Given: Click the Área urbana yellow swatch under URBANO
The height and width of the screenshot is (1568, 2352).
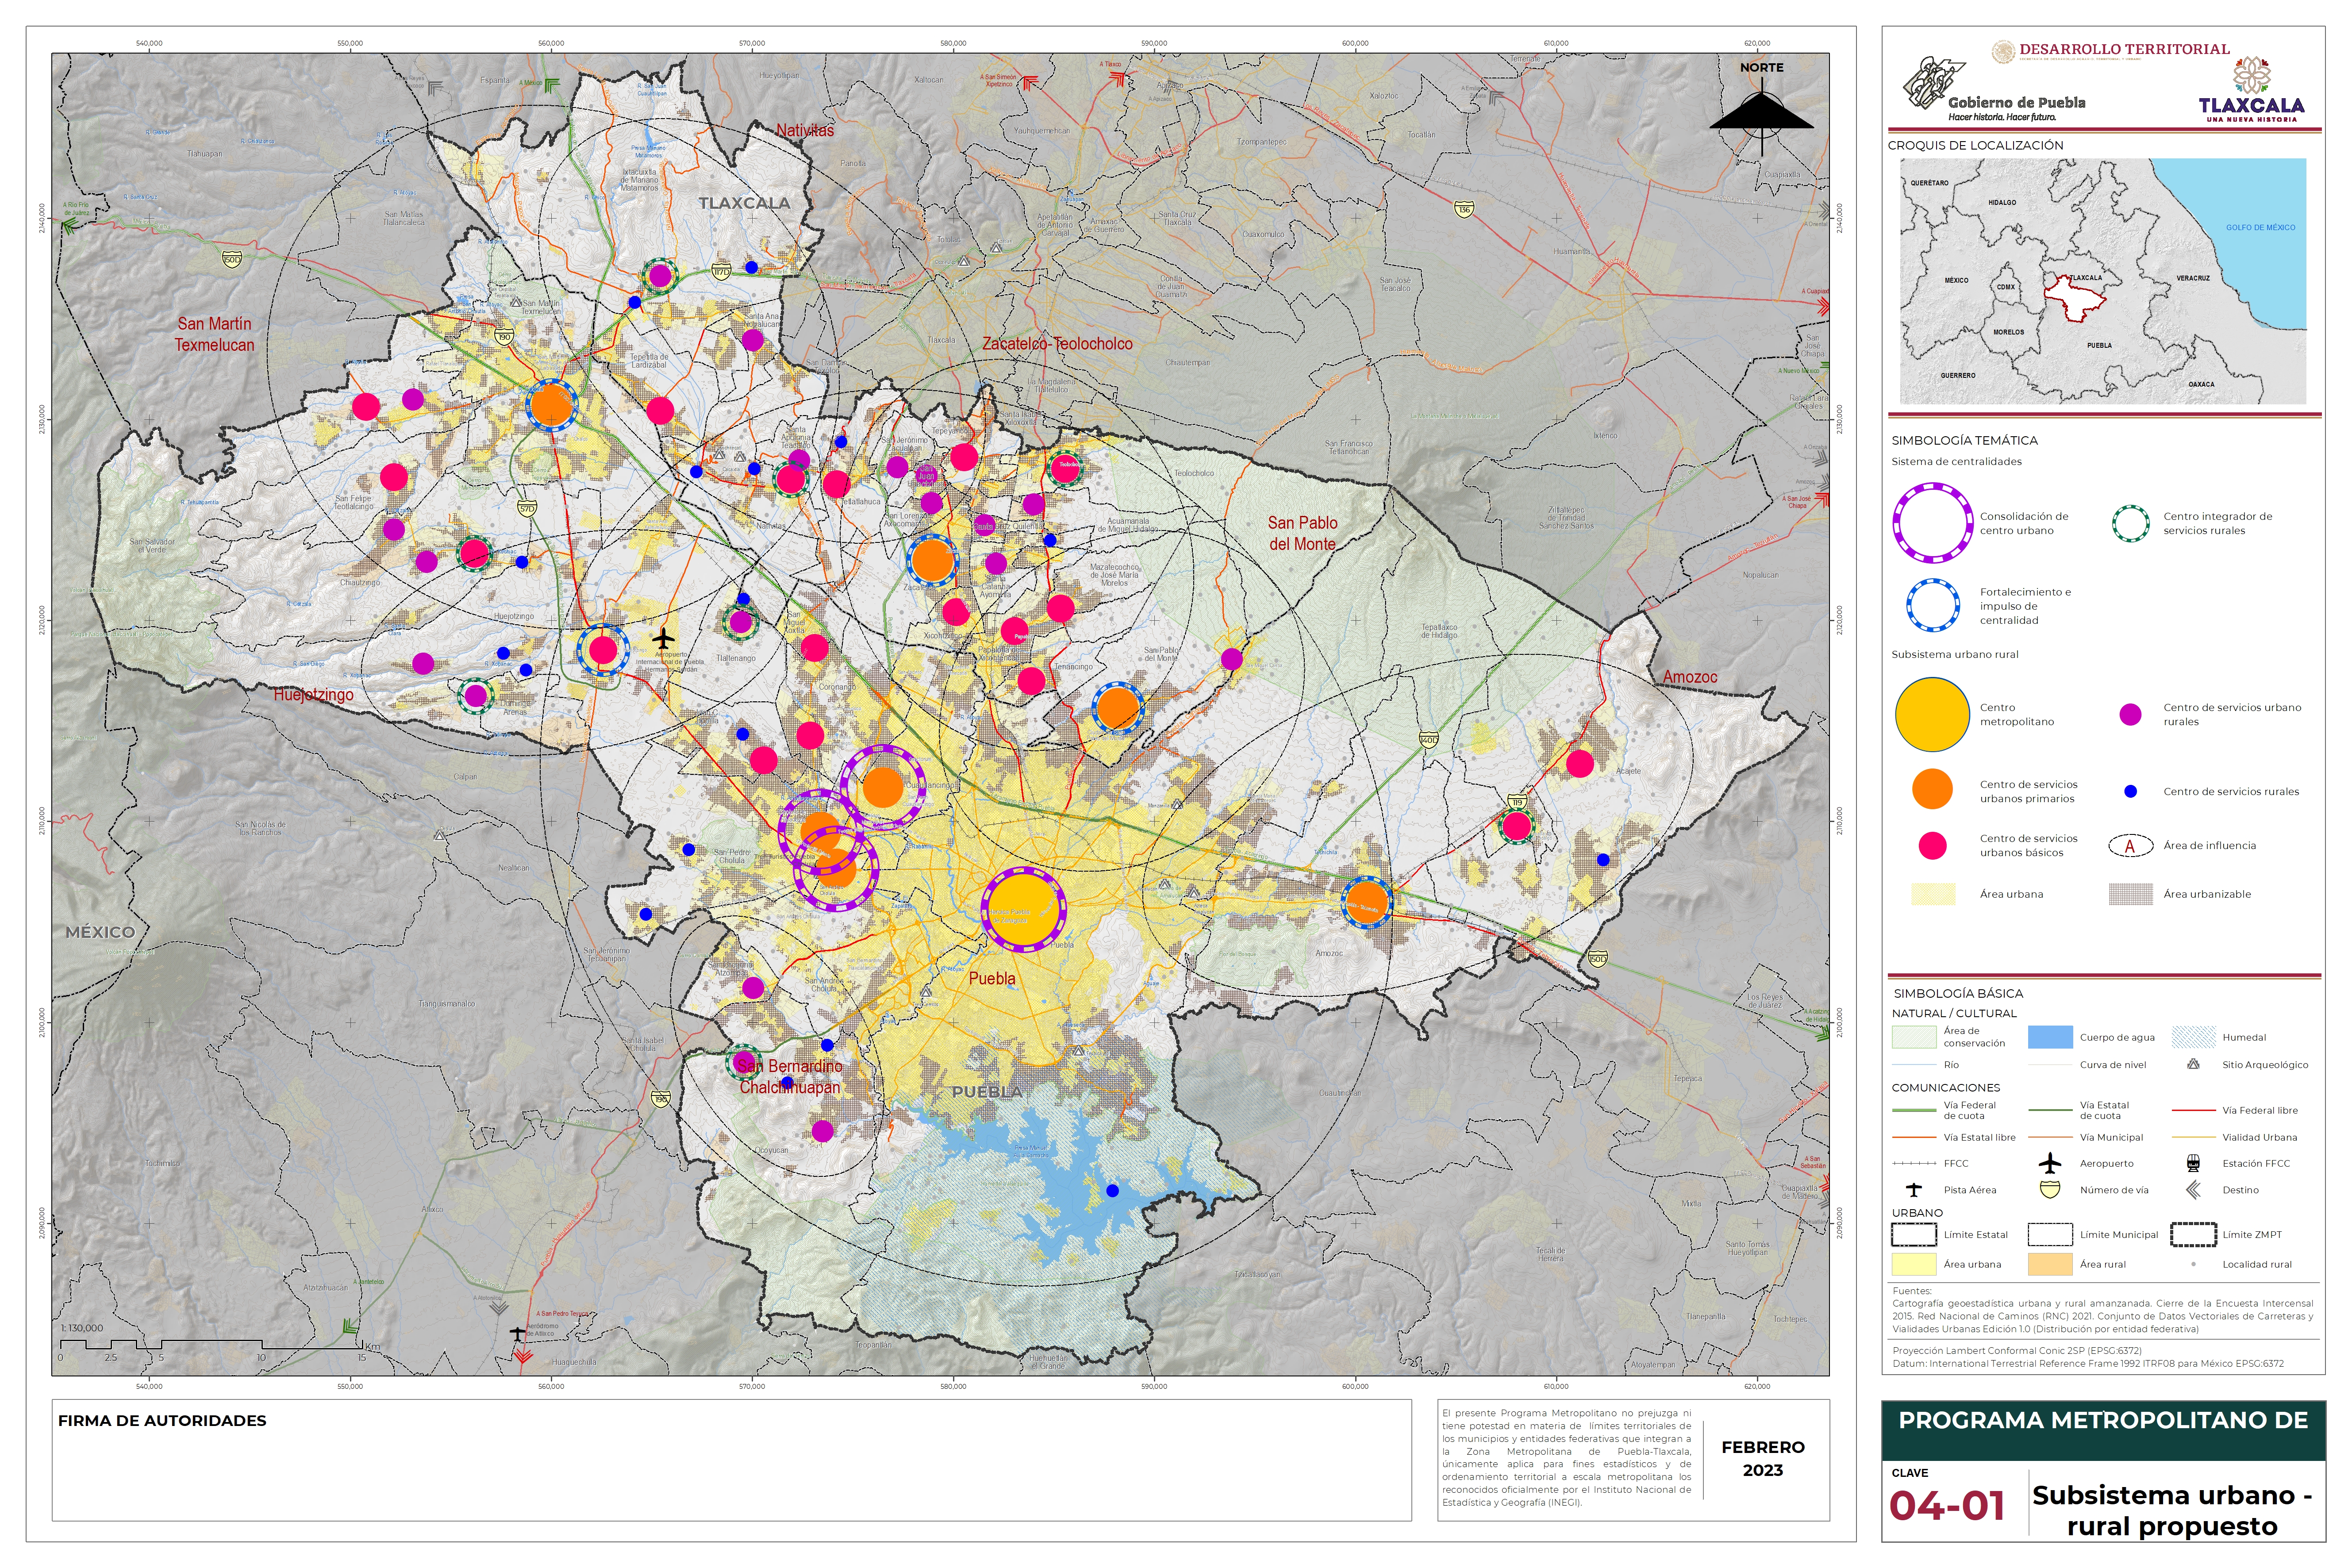Looking at the screenshot, I should [x=1913, y=1264].
